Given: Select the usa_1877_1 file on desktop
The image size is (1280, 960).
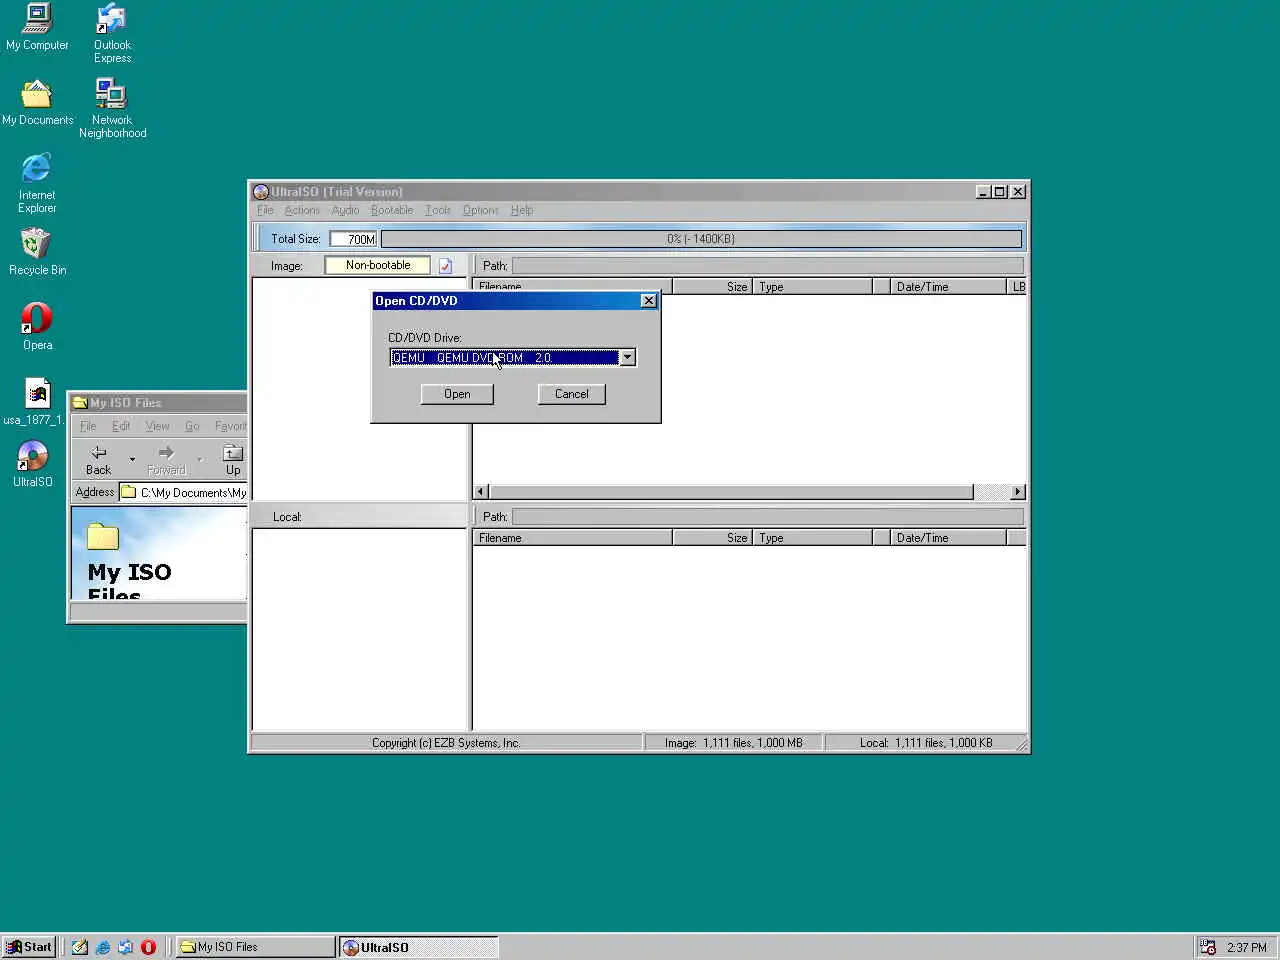Looking at the screenshot, I should click(35, 401).
